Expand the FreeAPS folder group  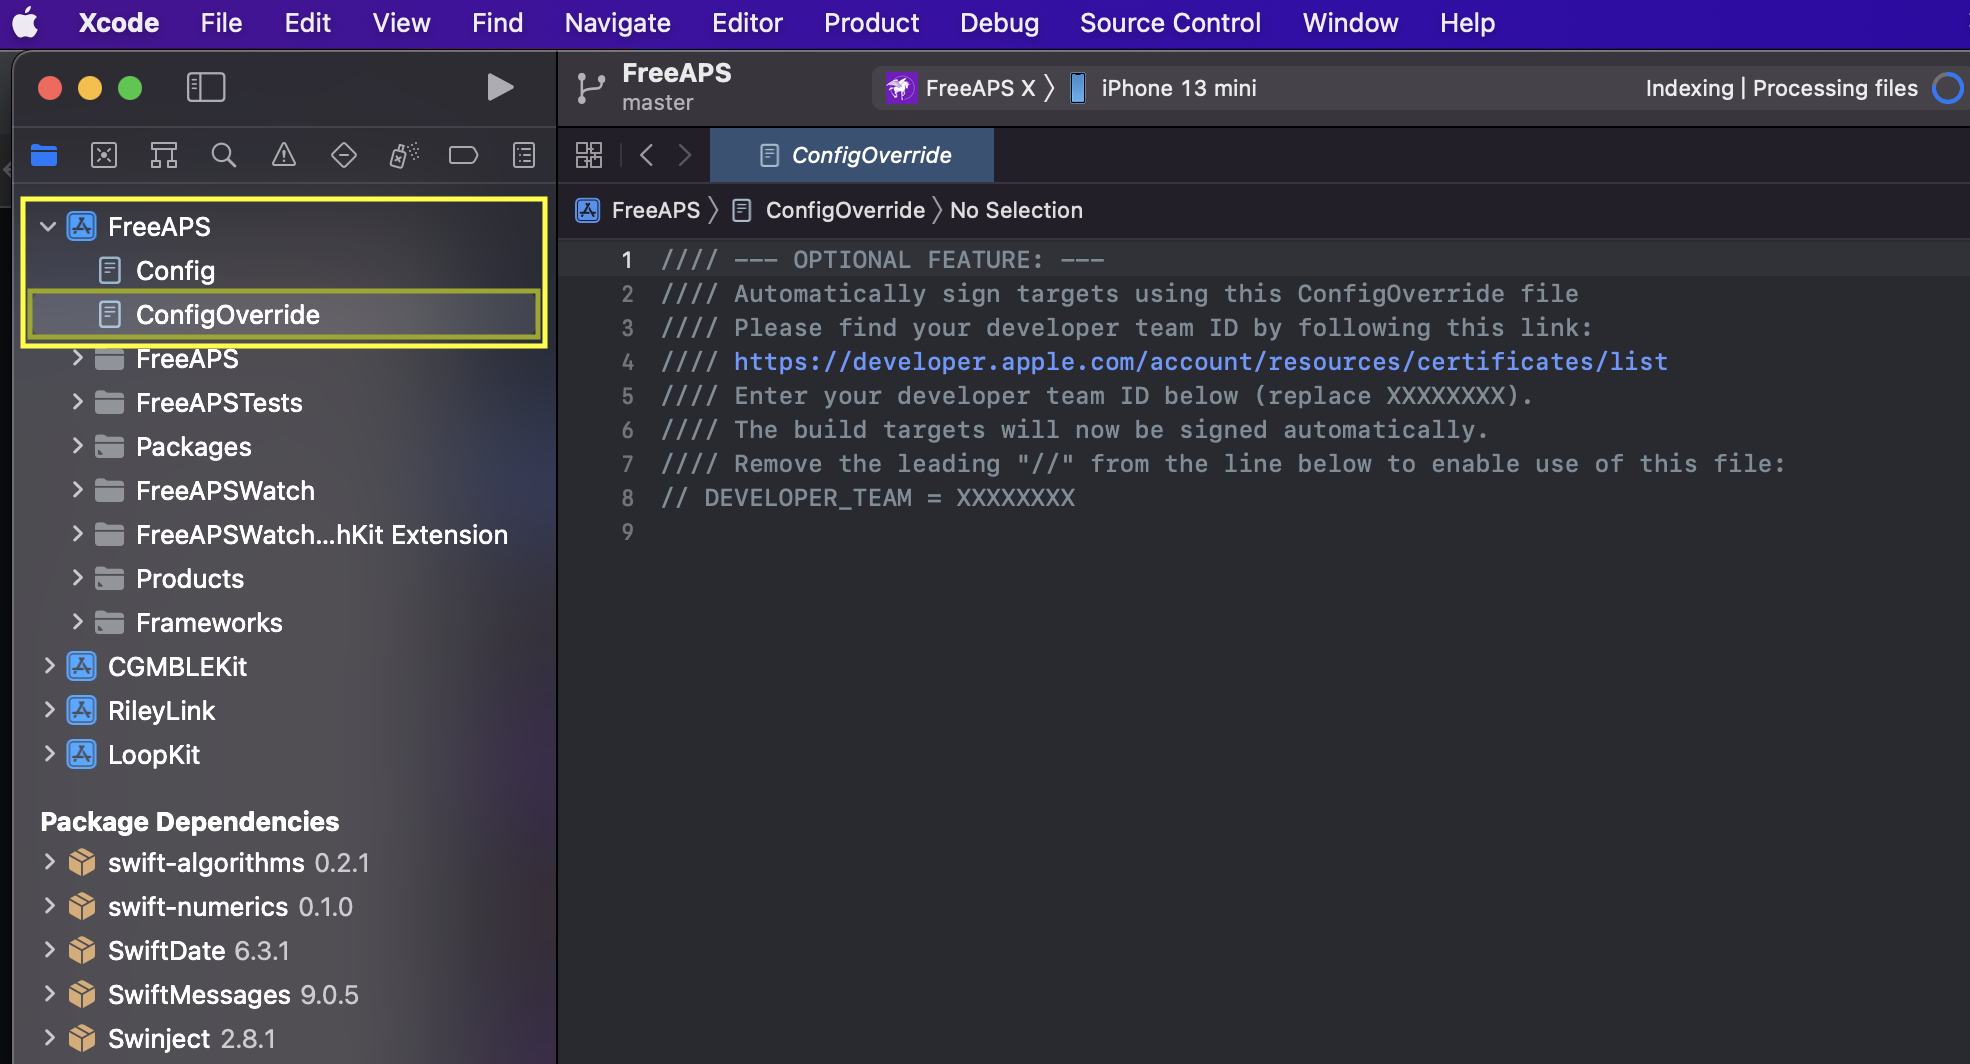tap(77, 358)
